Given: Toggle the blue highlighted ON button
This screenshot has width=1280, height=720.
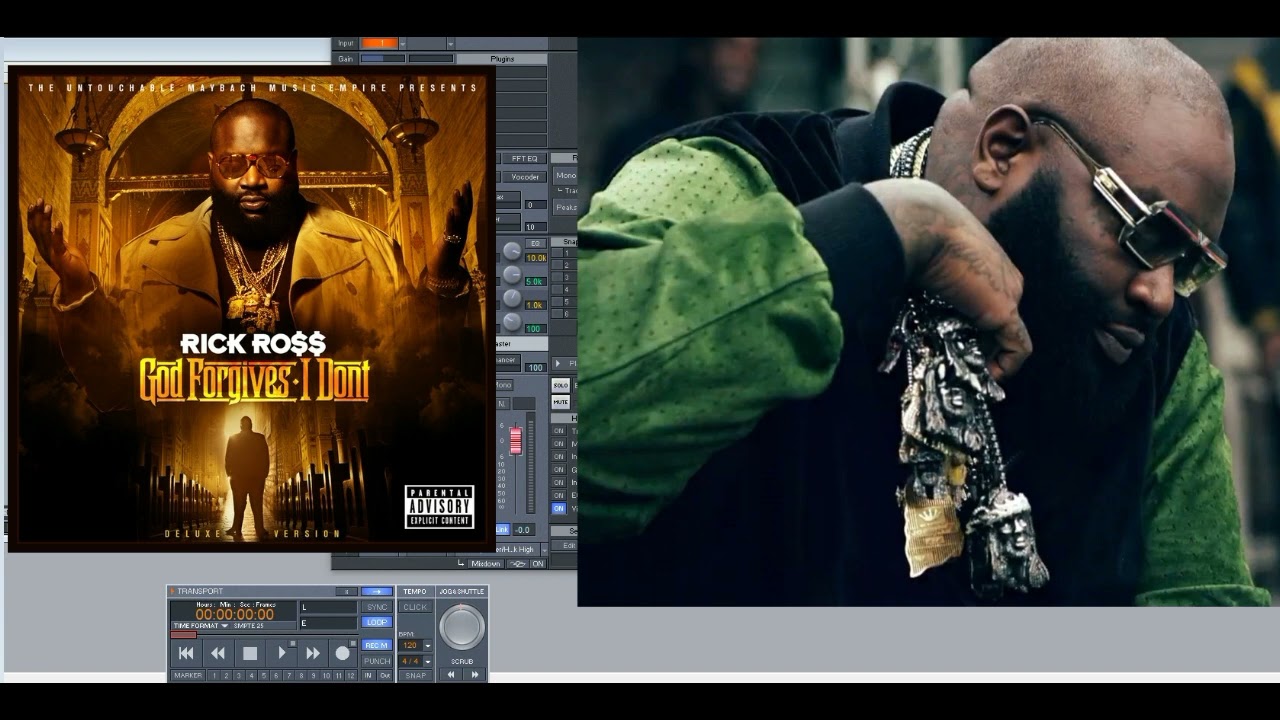Looking at the screenshot, I should click(559, 508).
